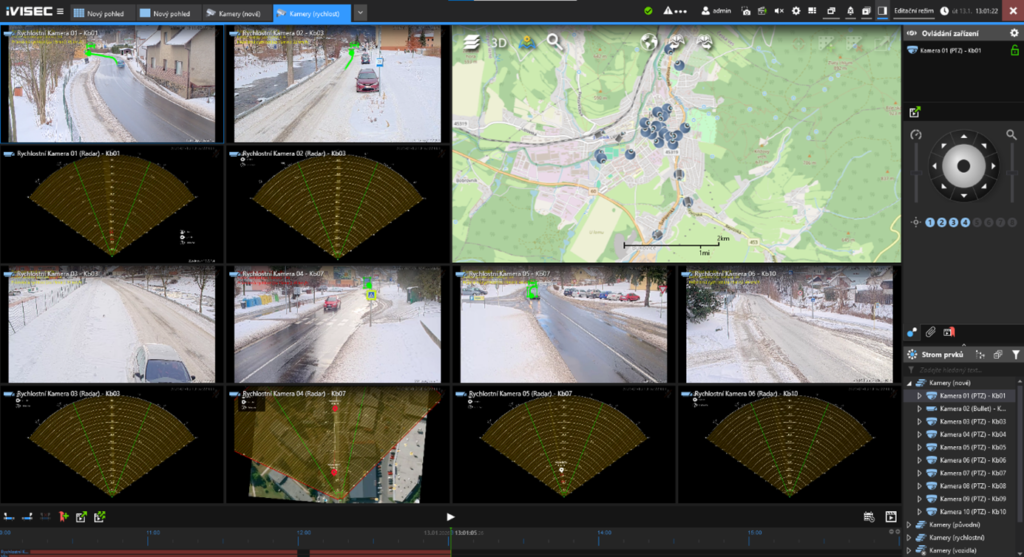The height and width of the screenshot is (557, 1024).
Task: Open the tabs overflow dropdown arrow
Action: pyautogui.click(x=360, y=12)
